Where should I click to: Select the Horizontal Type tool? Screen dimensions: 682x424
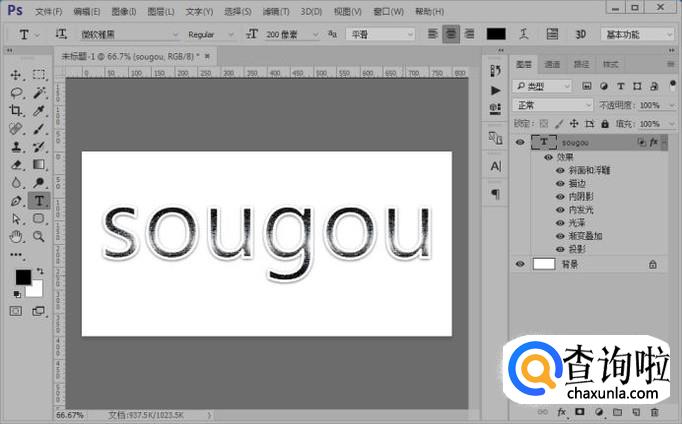(39, 200)
